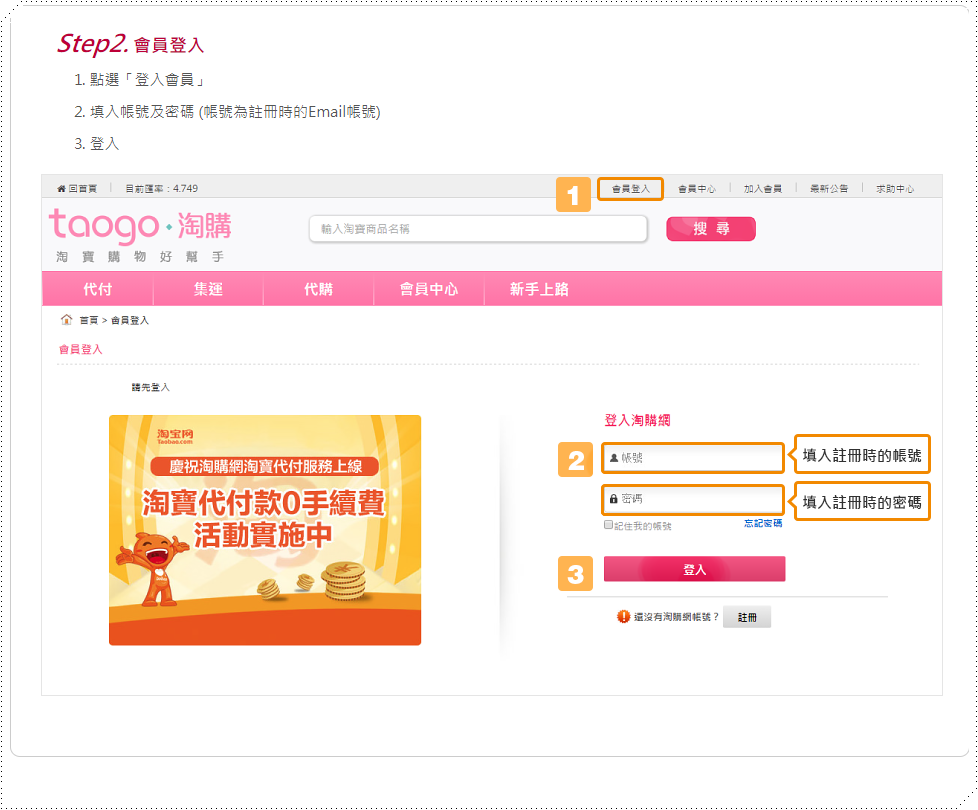Click the pink 登入 button

pos(694,569)
